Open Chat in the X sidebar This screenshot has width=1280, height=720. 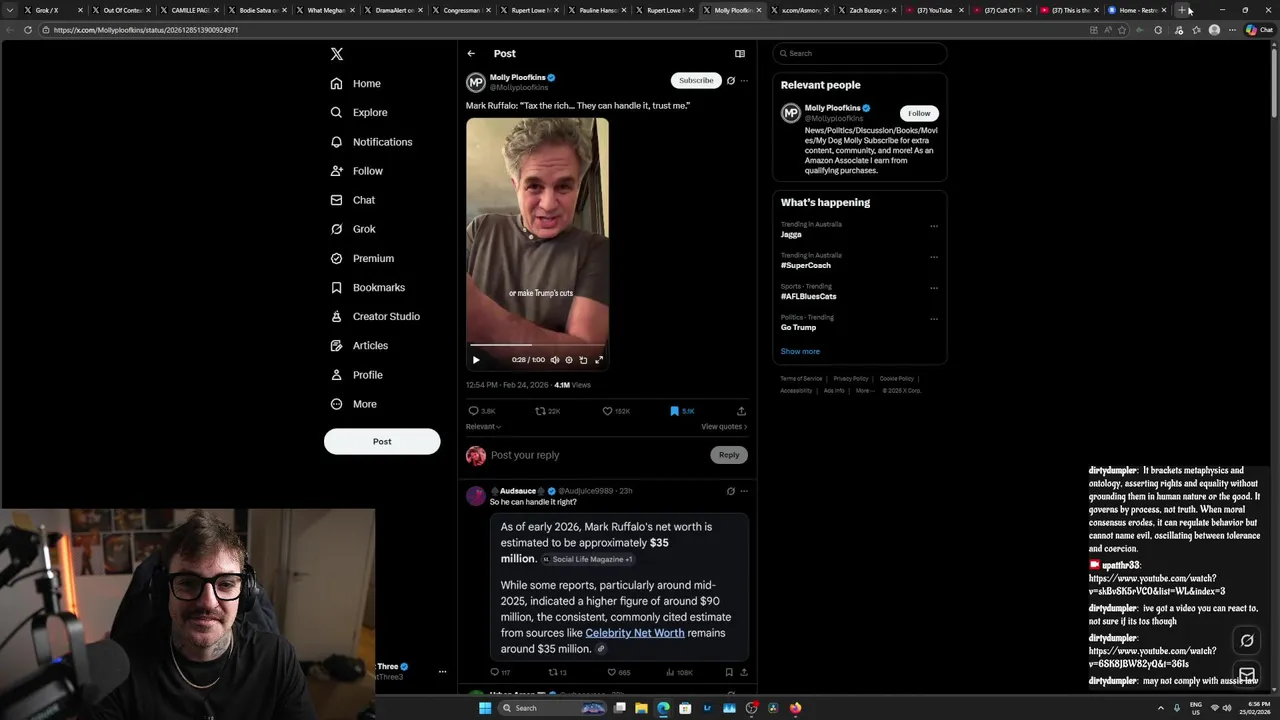353,200
